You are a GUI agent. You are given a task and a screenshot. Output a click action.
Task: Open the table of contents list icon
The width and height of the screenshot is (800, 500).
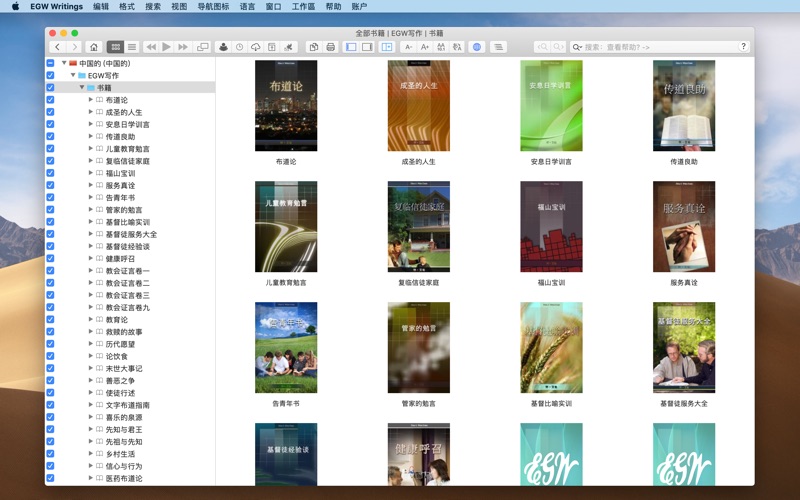pos(498,47)
